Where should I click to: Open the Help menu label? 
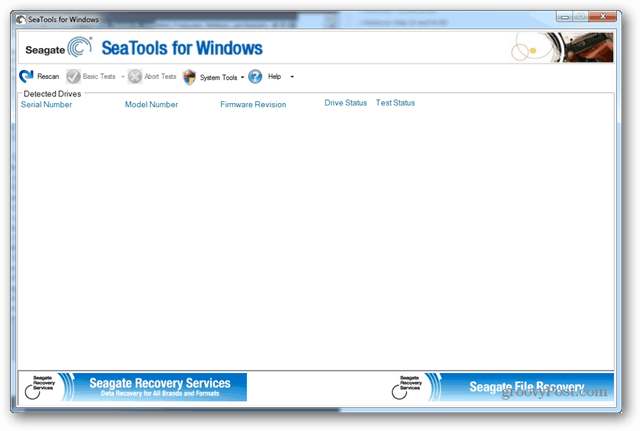coord(274,76)
